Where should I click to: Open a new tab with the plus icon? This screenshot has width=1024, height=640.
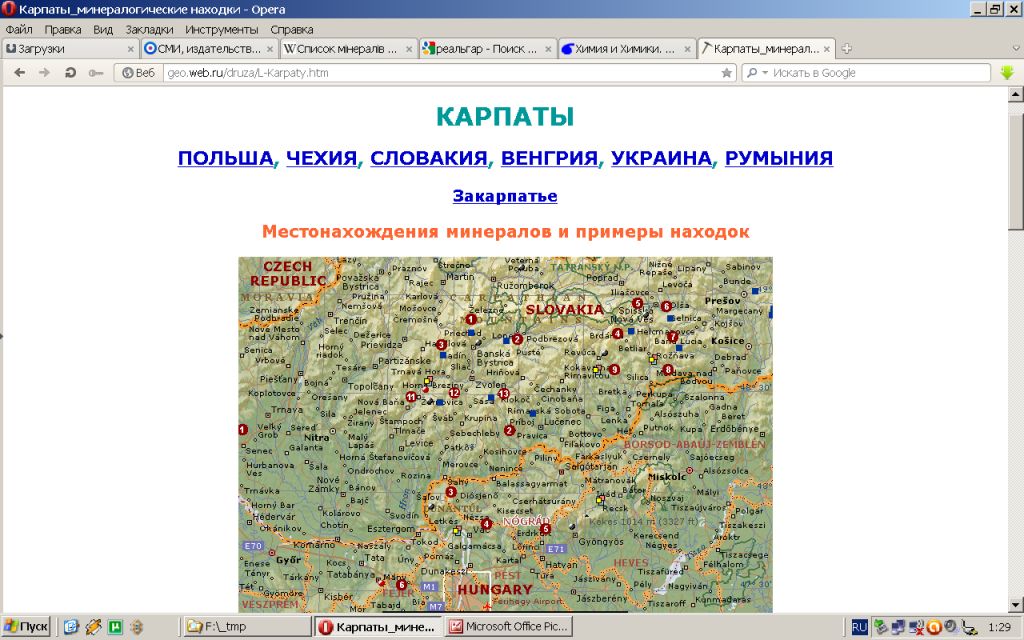click(x=847, y=48)
